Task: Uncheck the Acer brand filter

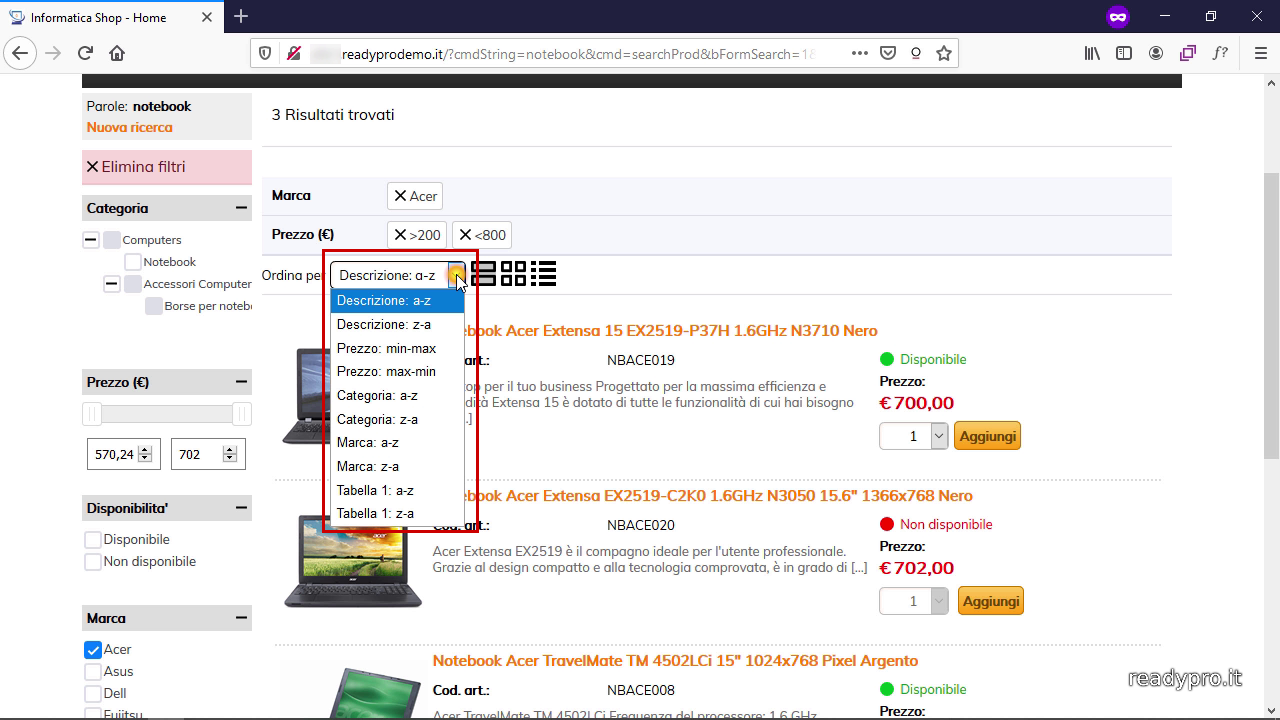Action: (91, 649)
